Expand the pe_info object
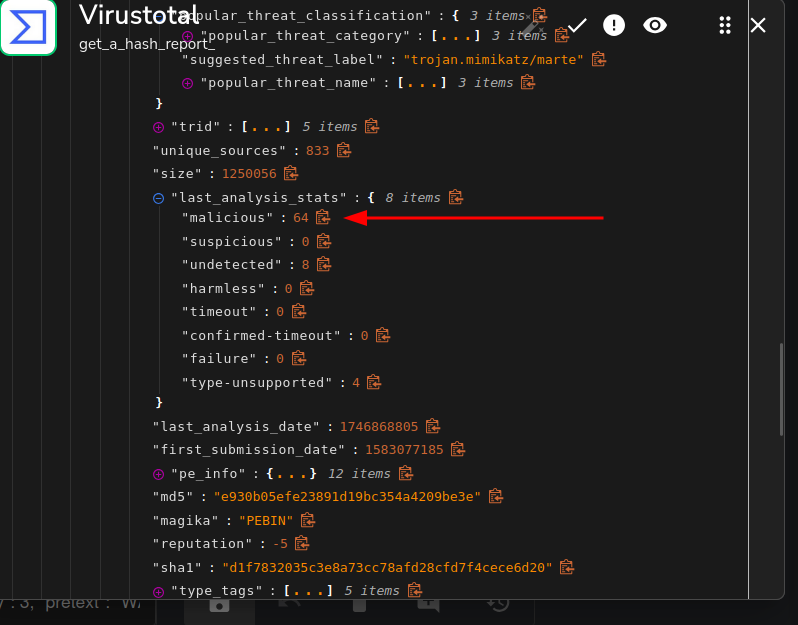The height and width of the screenshot is (625, 798). click(x=158, y=473)
